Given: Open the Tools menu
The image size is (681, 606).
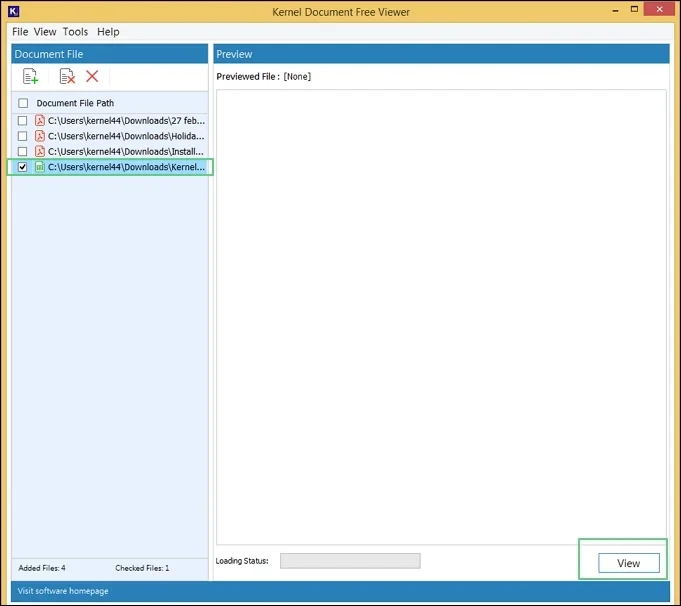Looking at the screenshot, I should click(x=75, y=32).
